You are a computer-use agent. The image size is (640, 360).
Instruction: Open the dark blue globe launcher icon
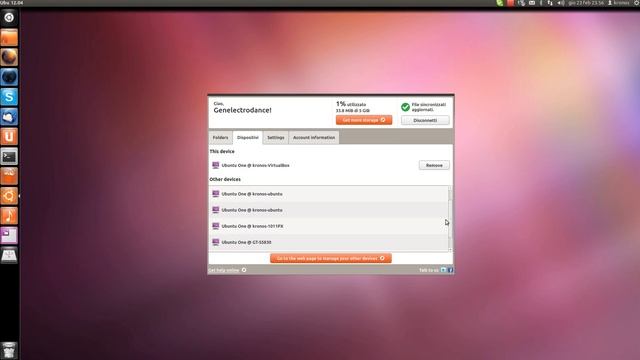[9, 77]
